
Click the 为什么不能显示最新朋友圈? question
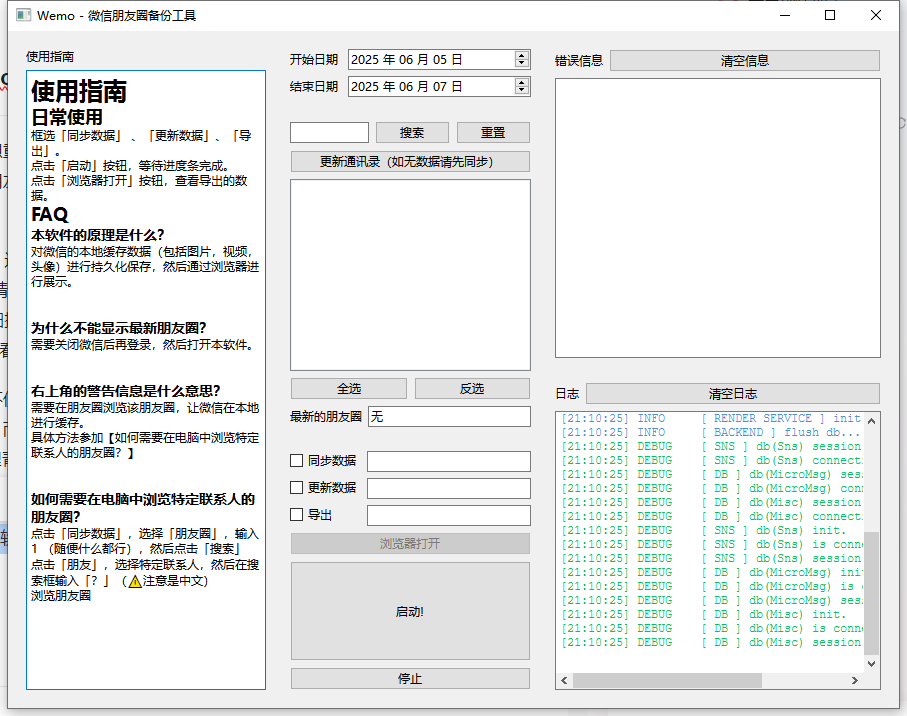pyautogui.click(x=119, y=329)
